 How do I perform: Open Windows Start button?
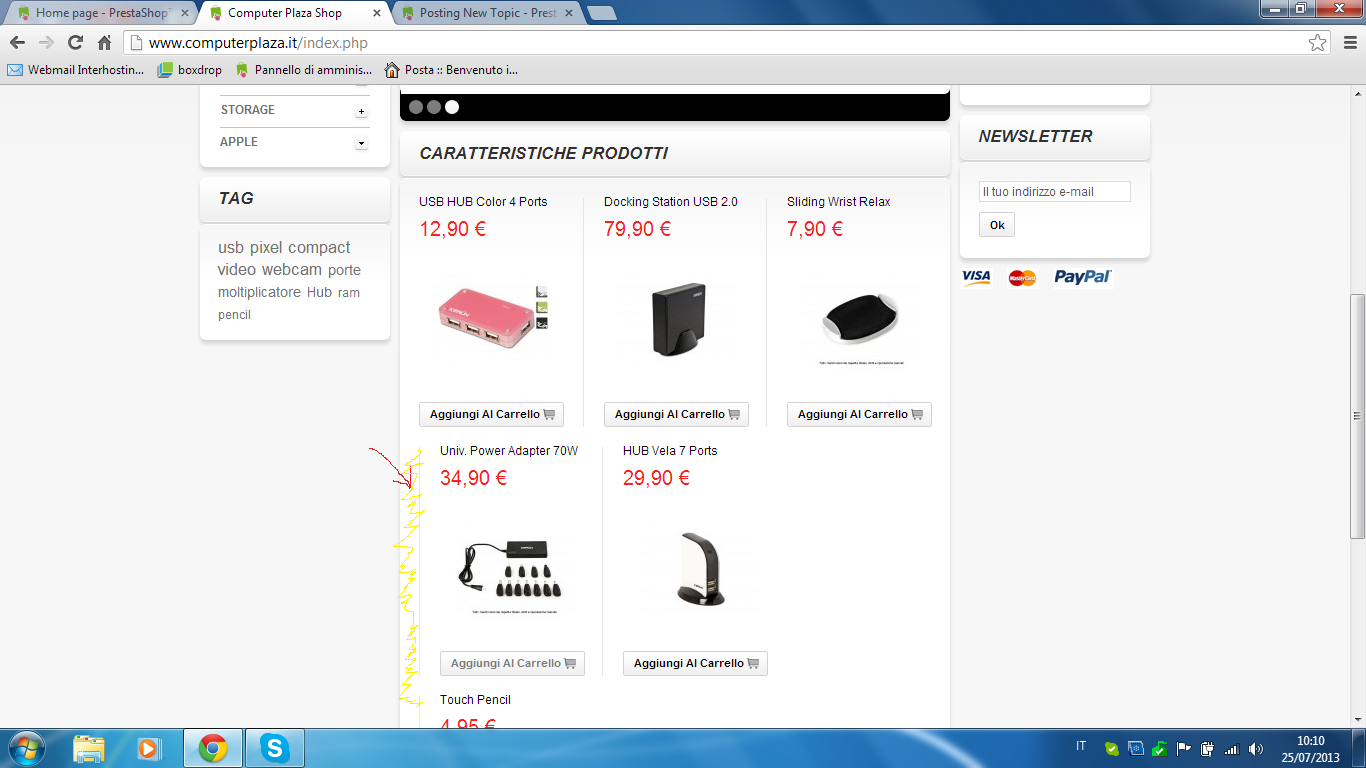(x=25, y=748)
